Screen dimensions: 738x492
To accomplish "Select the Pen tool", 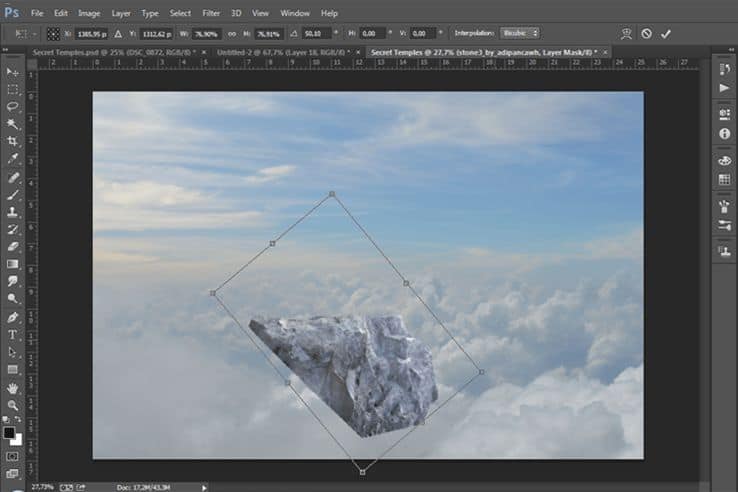I will (x=13, y=317).
